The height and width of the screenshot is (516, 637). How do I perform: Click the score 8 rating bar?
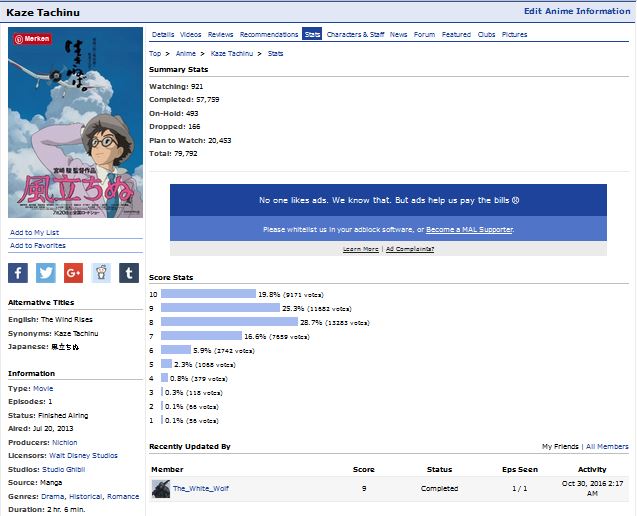click(x=229, y=322)
